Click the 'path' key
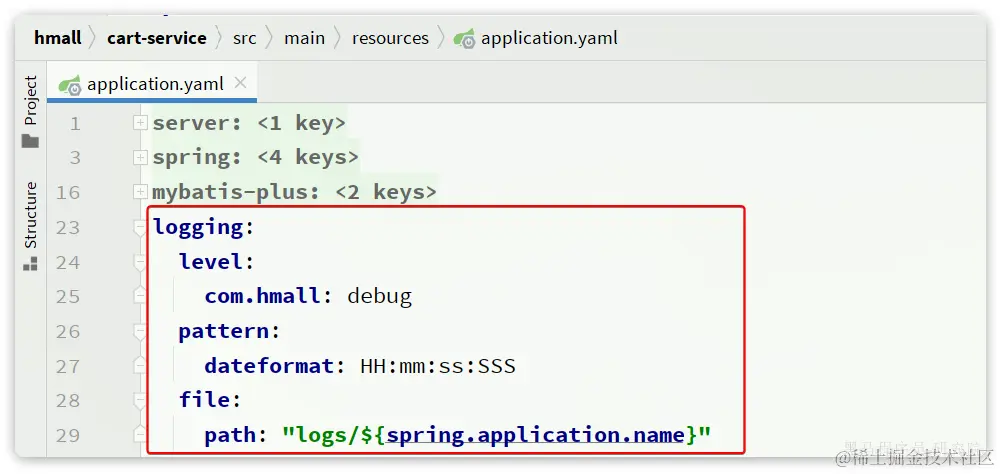The width and height of the screenshot is (1001, 474). [x=230, y=436]
